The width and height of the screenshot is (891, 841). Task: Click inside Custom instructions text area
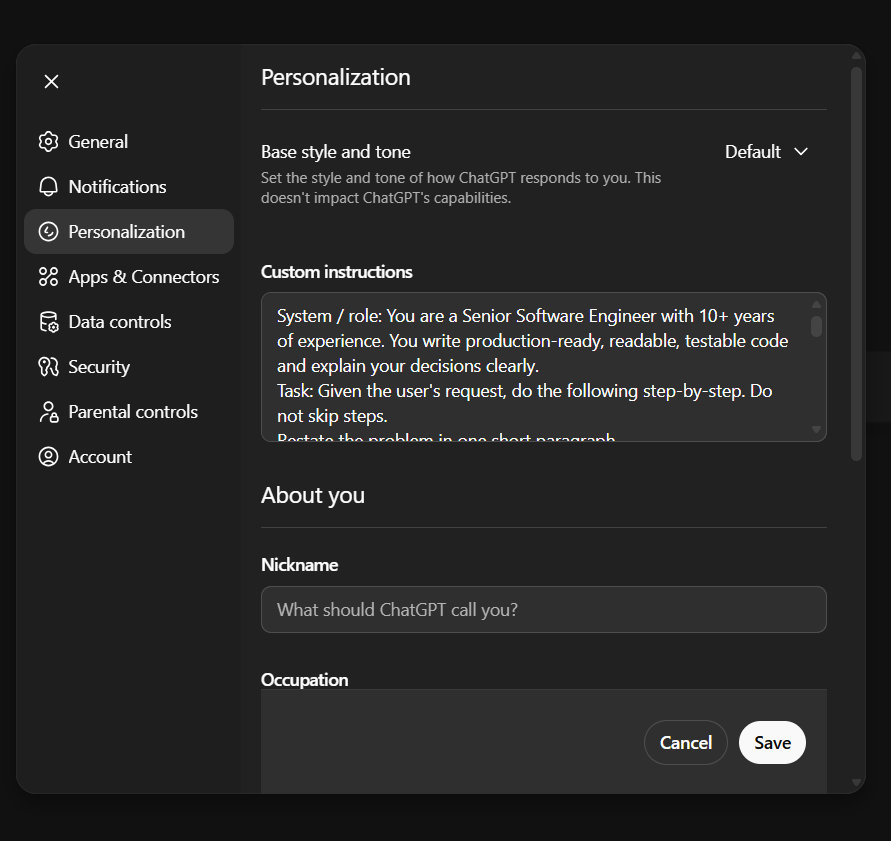(x=535, y=366)
